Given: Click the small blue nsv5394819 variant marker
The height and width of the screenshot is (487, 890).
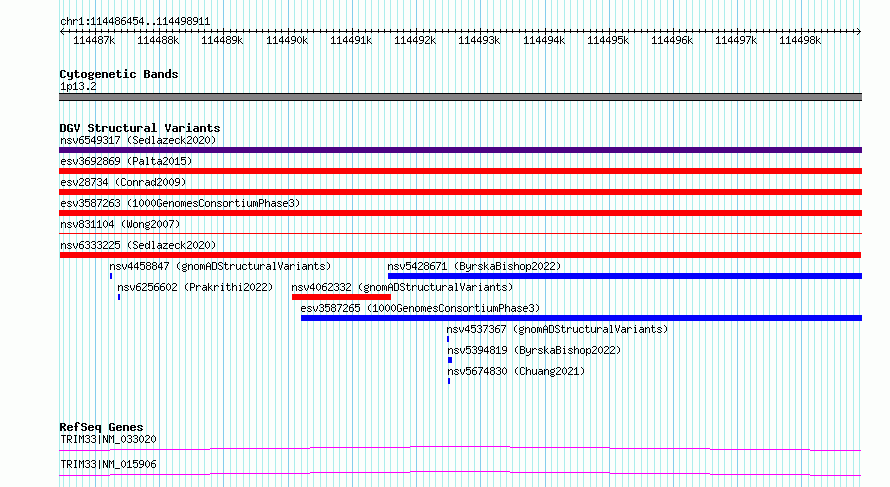Looking at the screenshot, I should tap(450, 360).
